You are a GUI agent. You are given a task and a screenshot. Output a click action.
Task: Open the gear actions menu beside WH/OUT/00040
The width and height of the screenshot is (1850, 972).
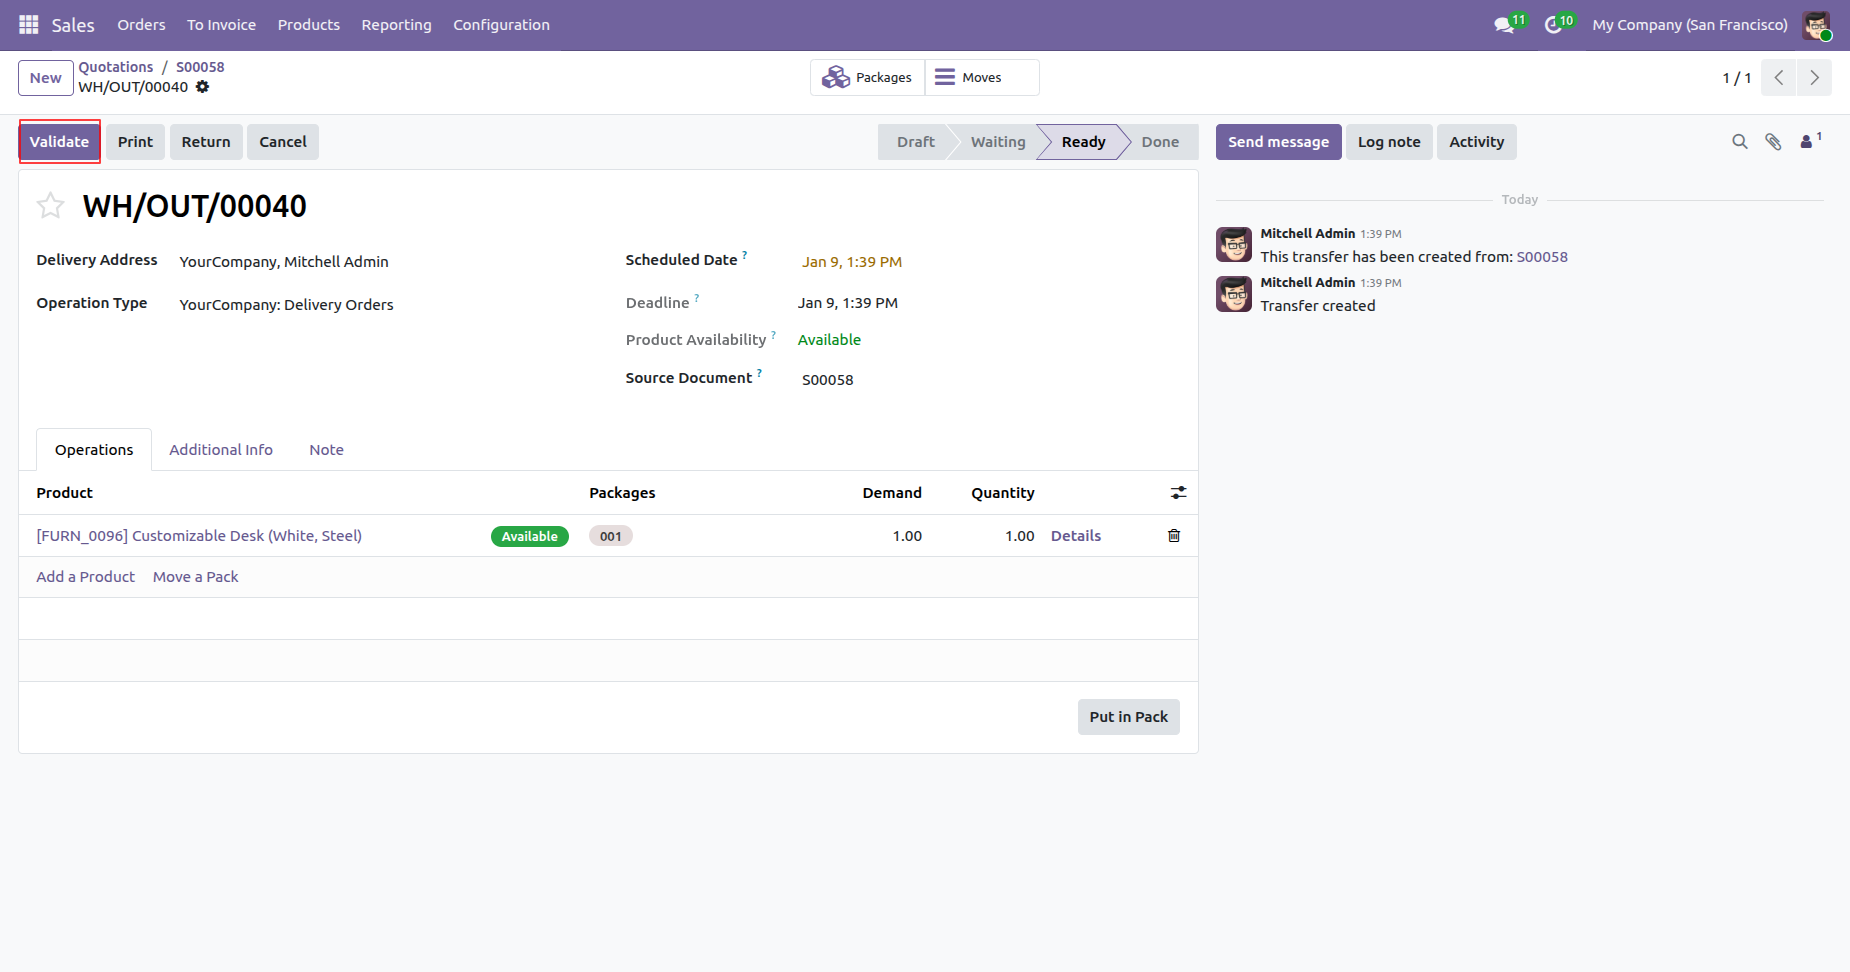(202, 87)
